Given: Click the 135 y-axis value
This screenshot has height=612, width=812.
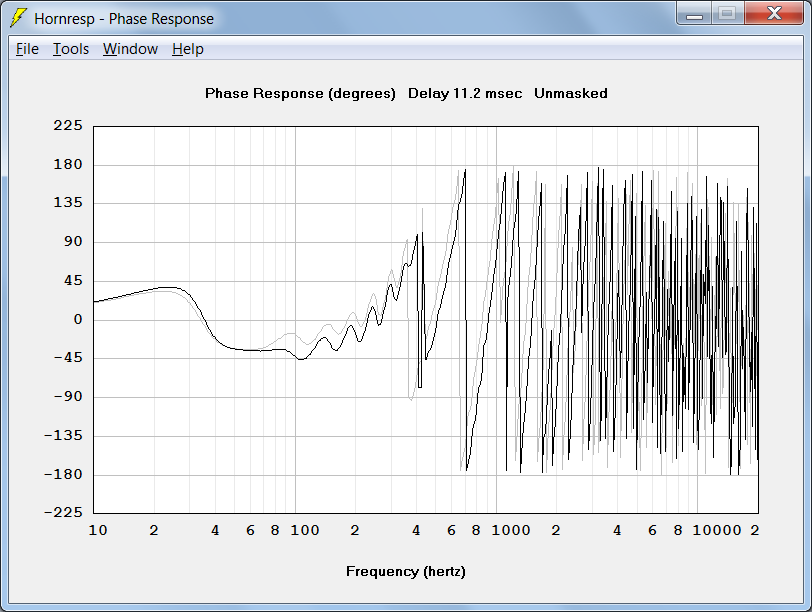Looking at the screenshot, I should tap(68, 202).
